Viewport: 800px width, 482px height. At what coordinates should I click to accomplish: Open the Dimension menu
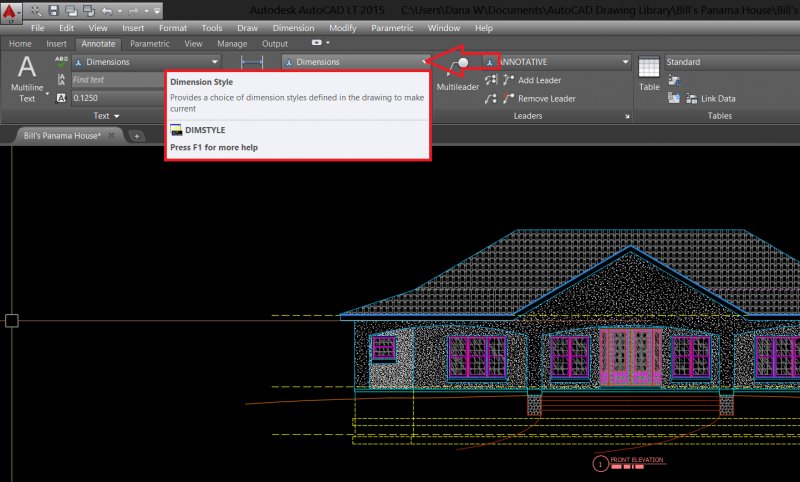coord(293,28)
